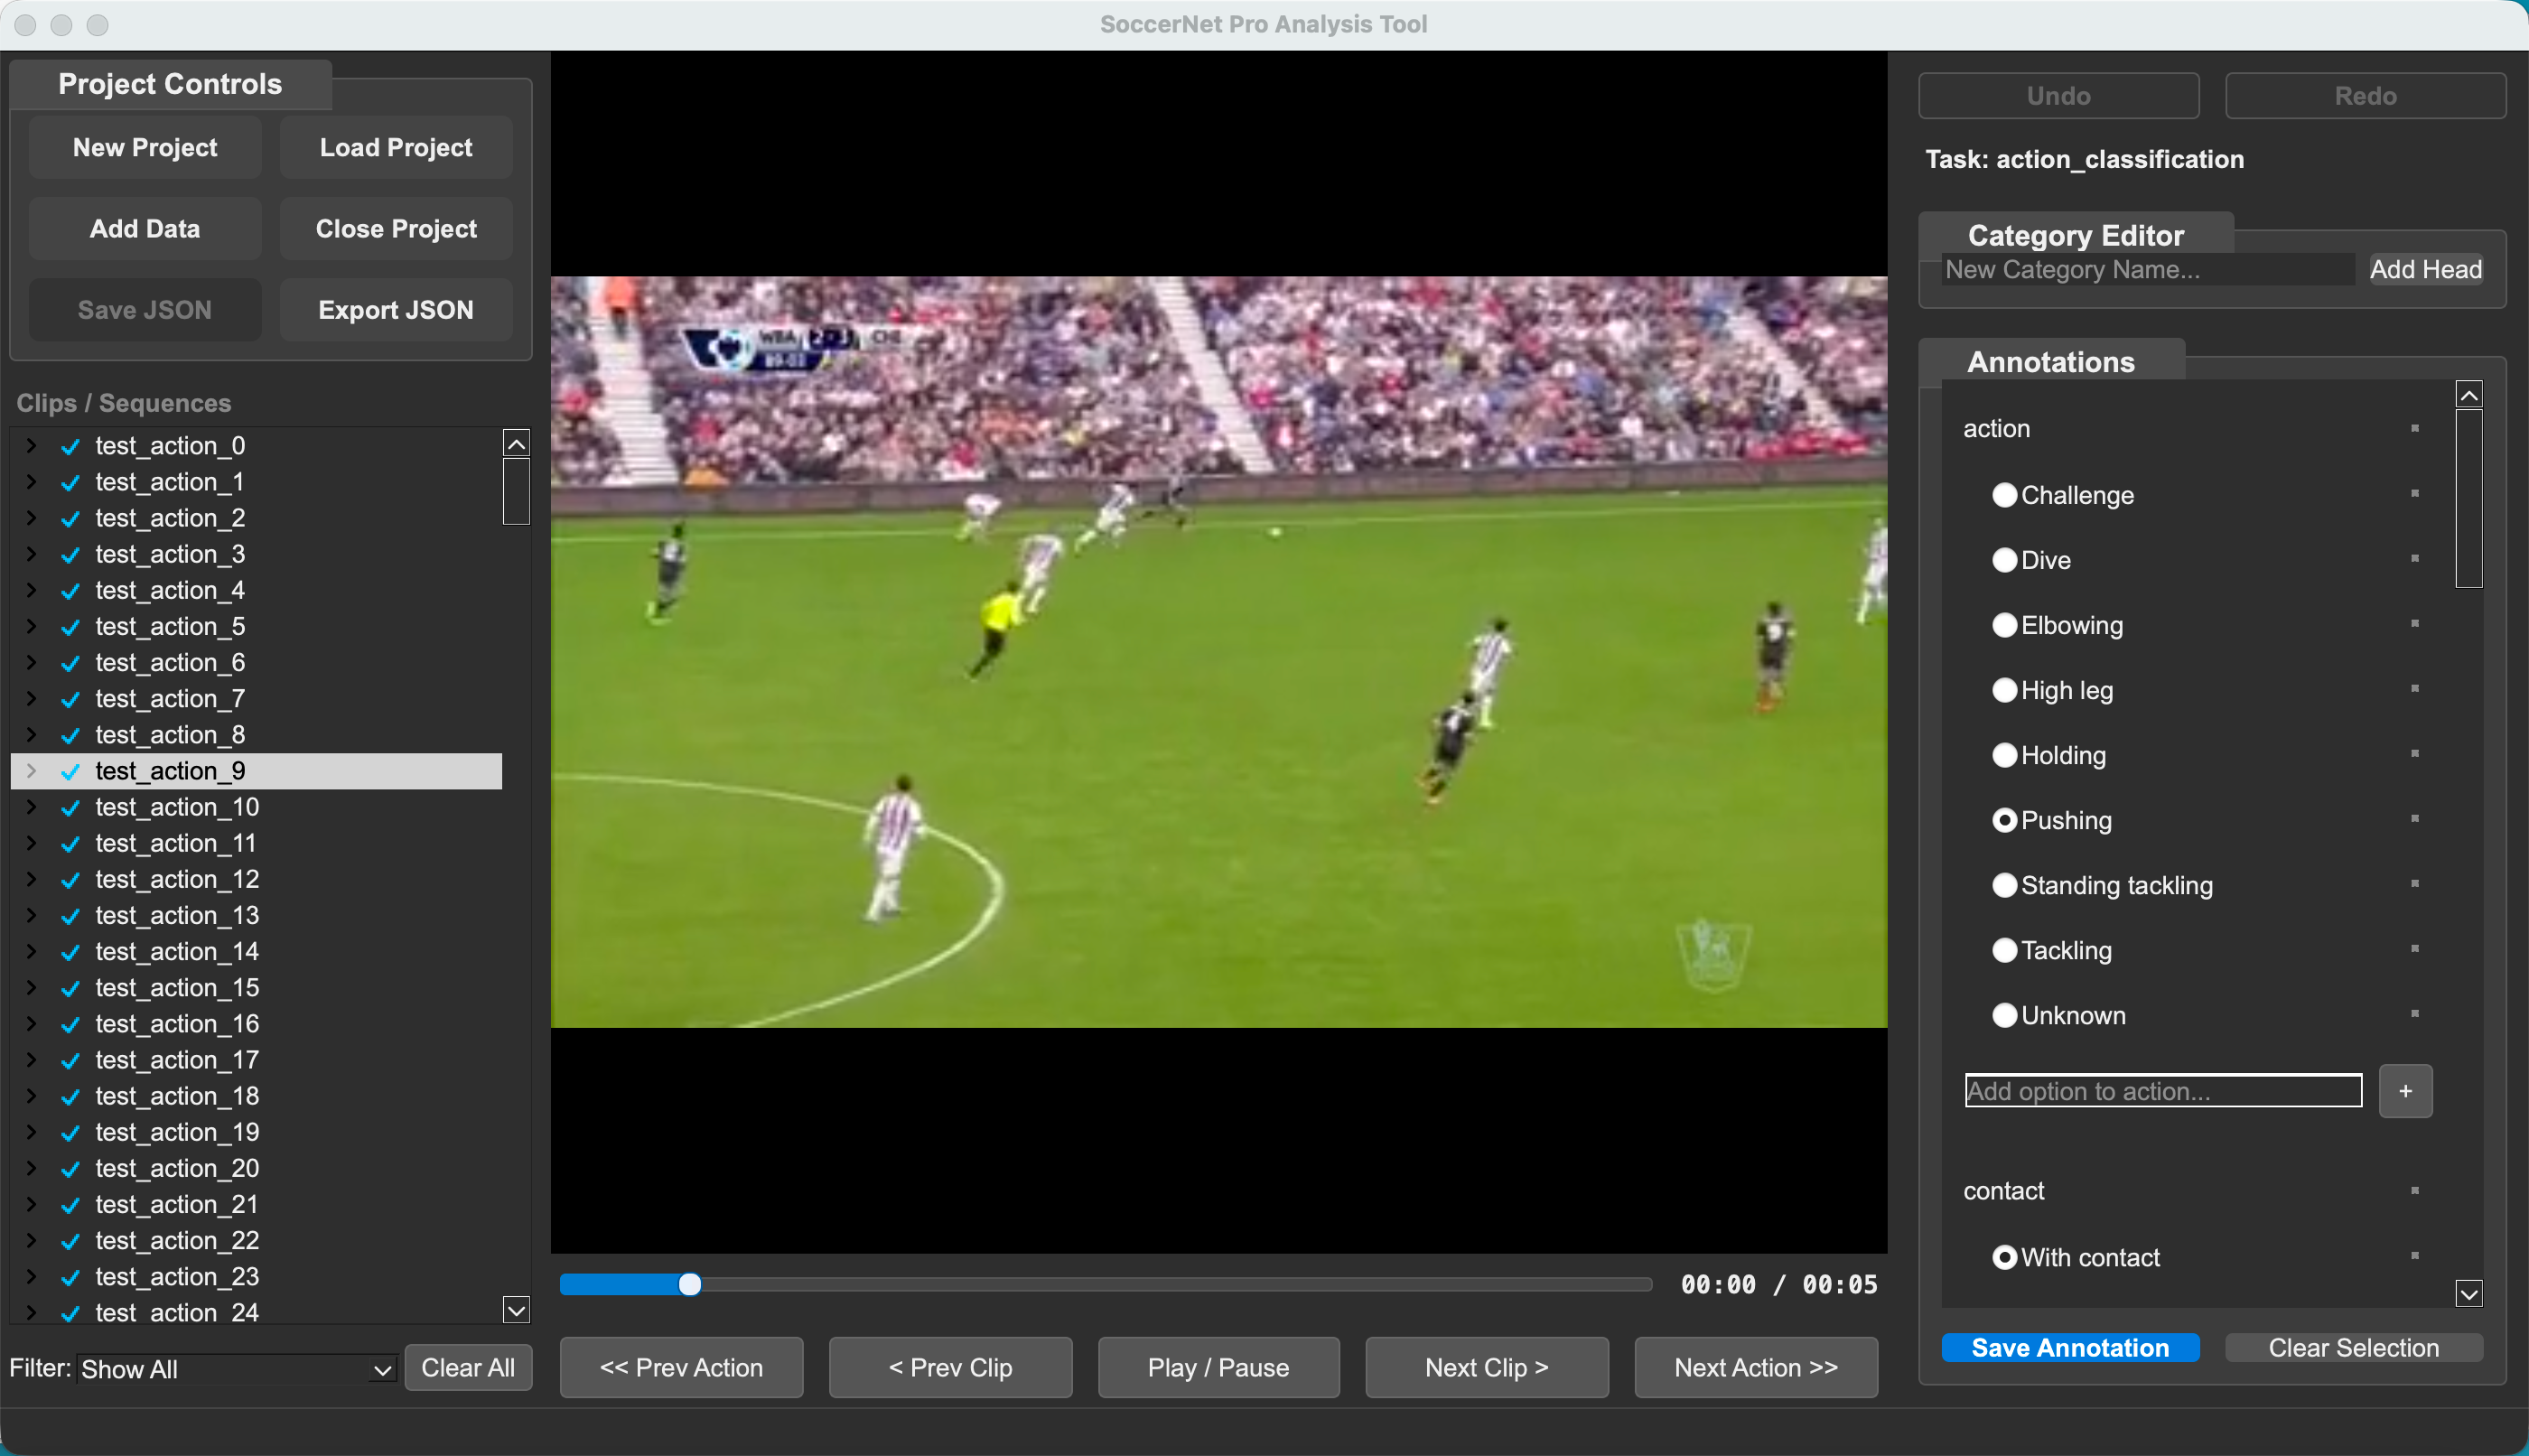Viewport: 2529px width, 1456px height.
Task: Click the Export JSON button
Action: click(x=396, y=310)
